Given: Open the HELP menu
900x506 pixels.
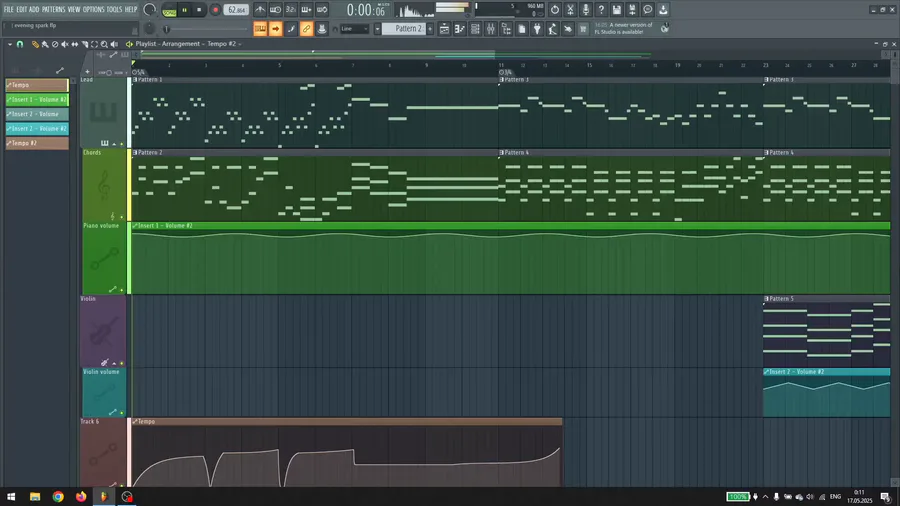Looking at the screenshot, I should 131,9.
